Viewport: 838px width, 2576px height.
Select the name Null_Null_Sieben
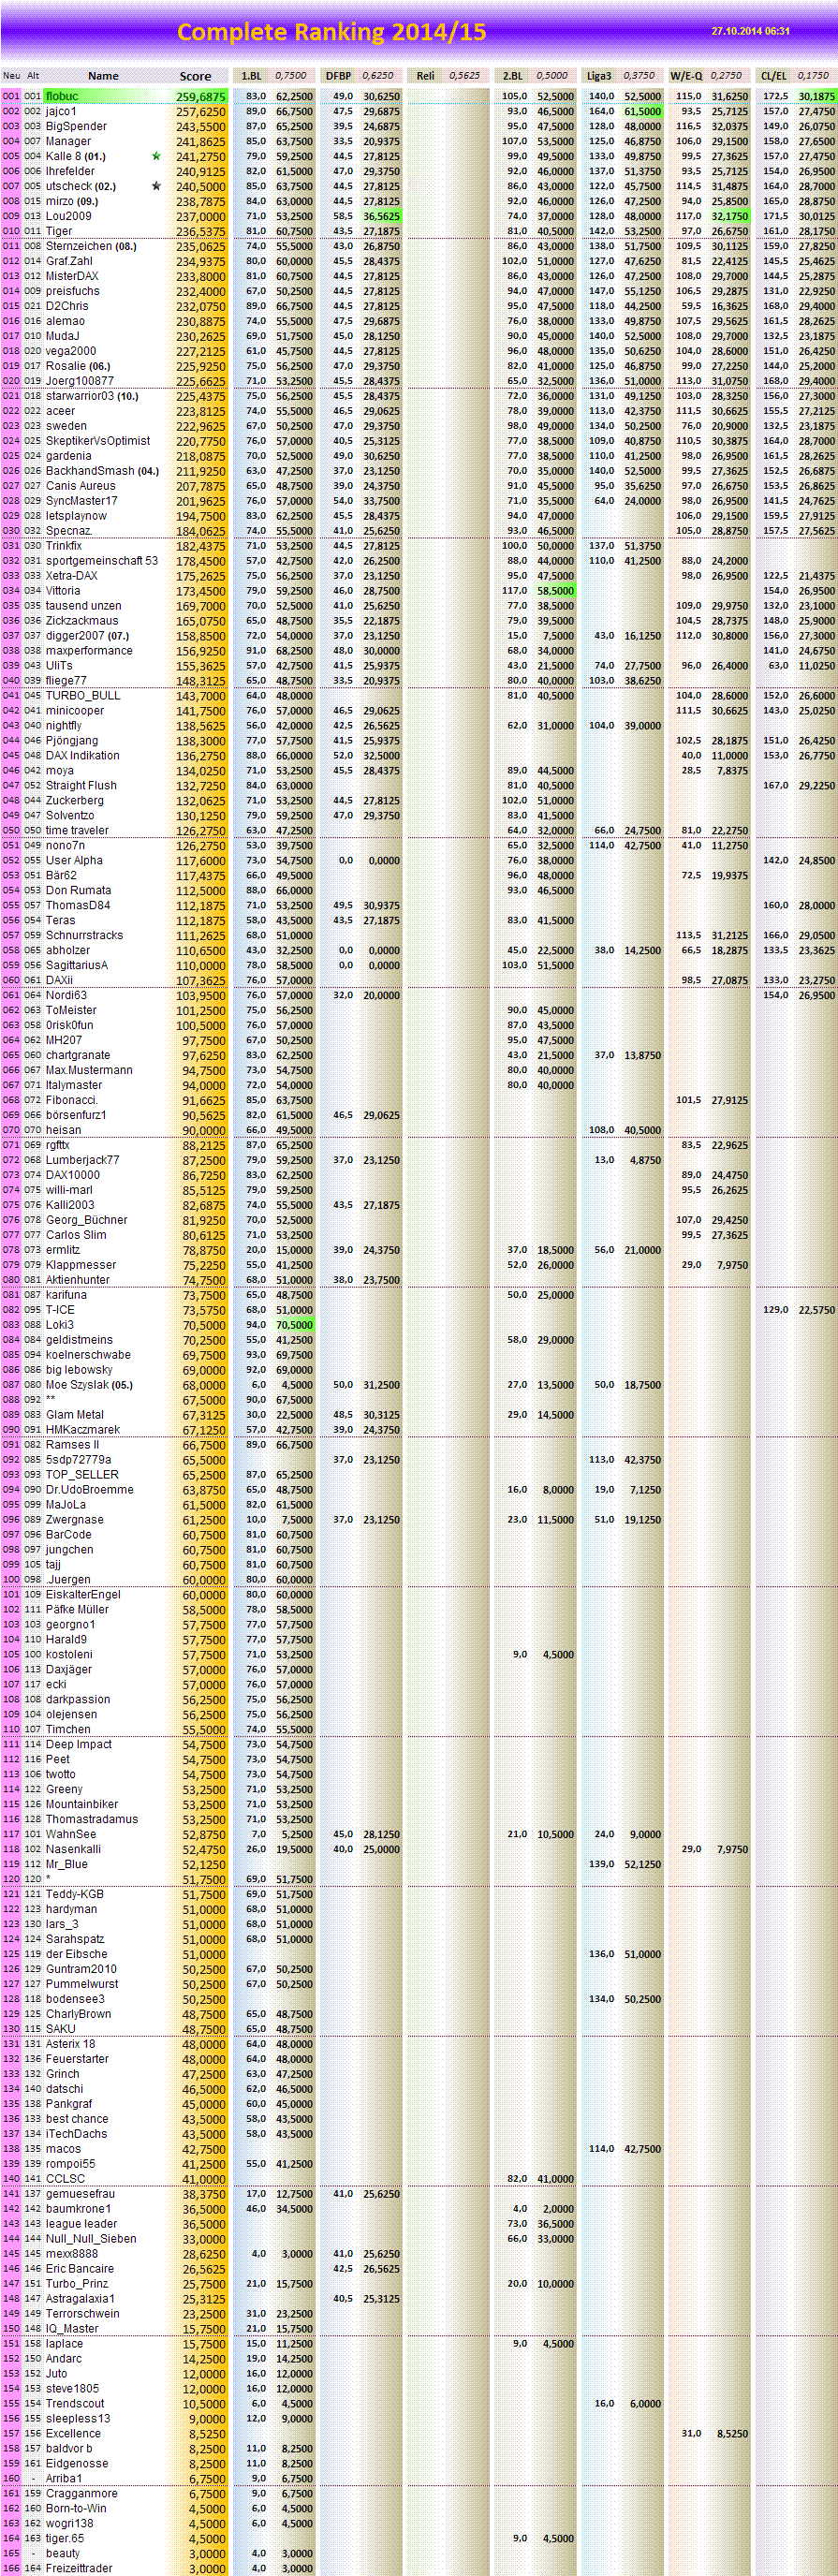coord(91,2239)
